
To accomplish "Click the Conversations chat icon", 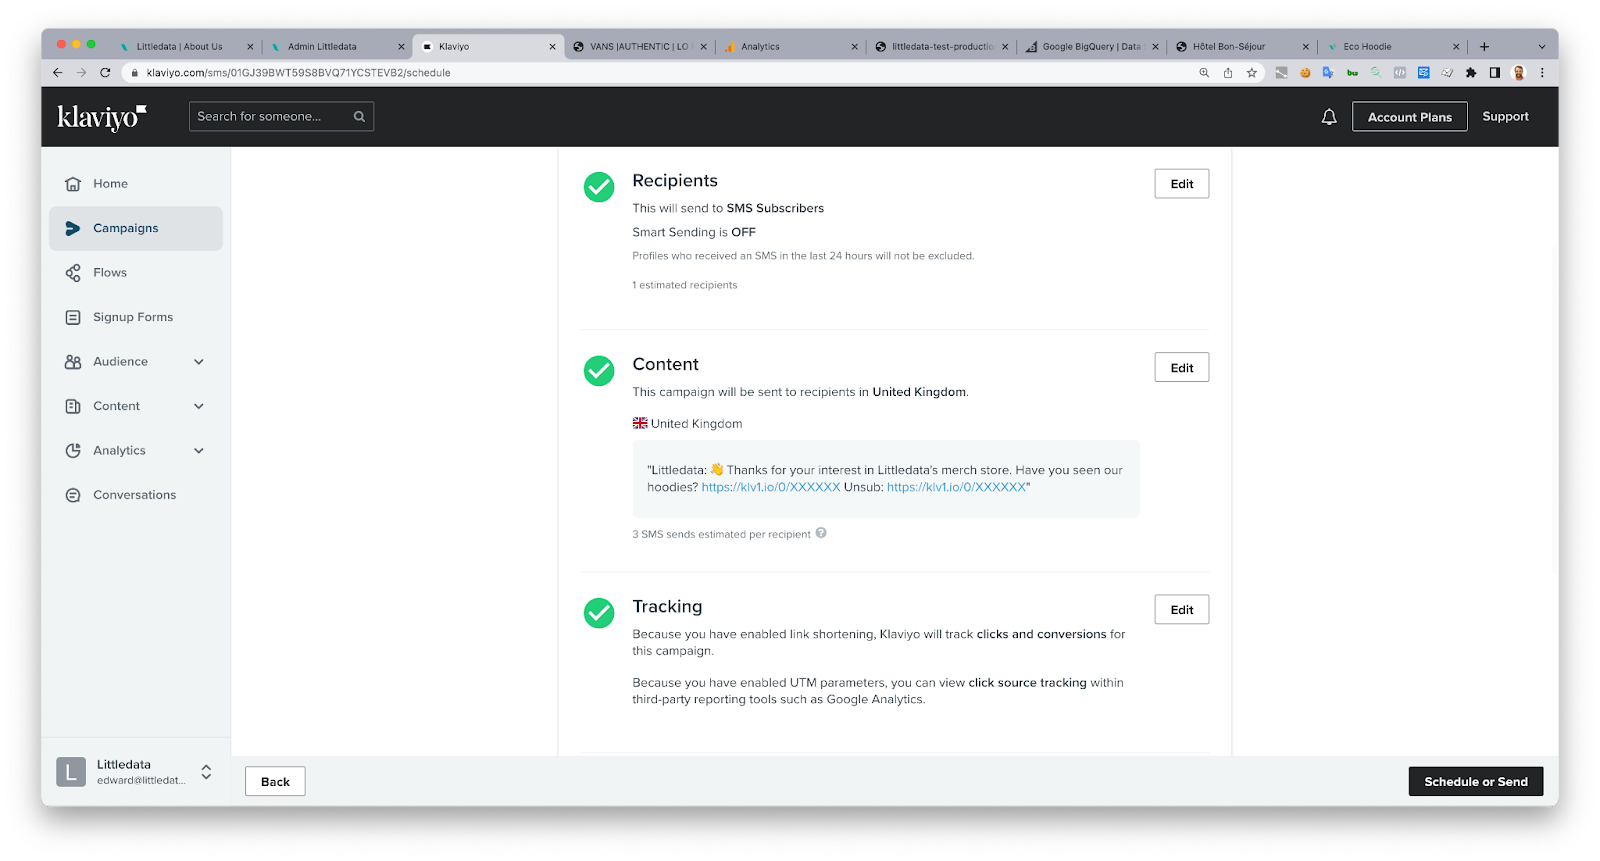I will coord(73,495).
